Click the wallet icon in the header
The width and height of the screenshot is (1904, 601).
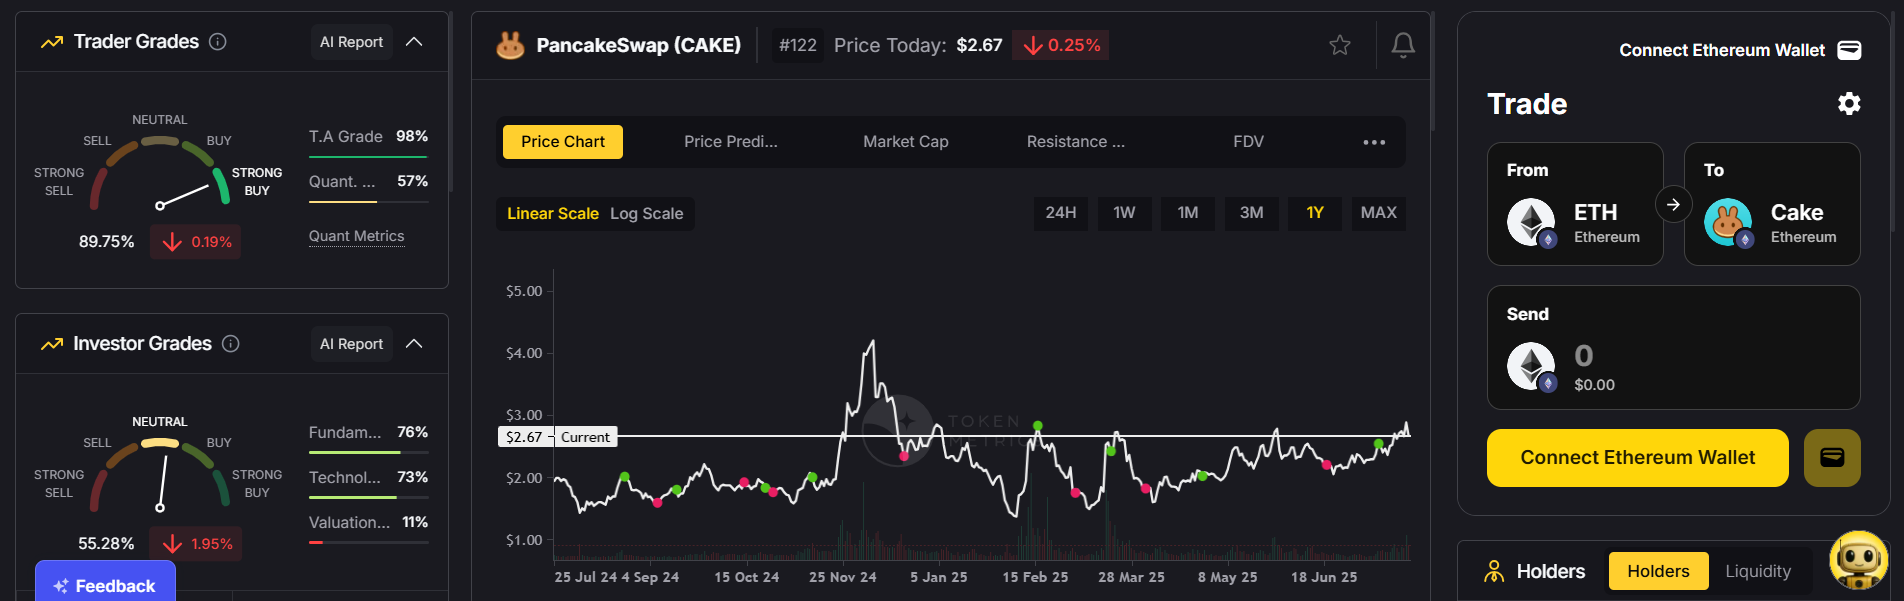coord(1850,50)
